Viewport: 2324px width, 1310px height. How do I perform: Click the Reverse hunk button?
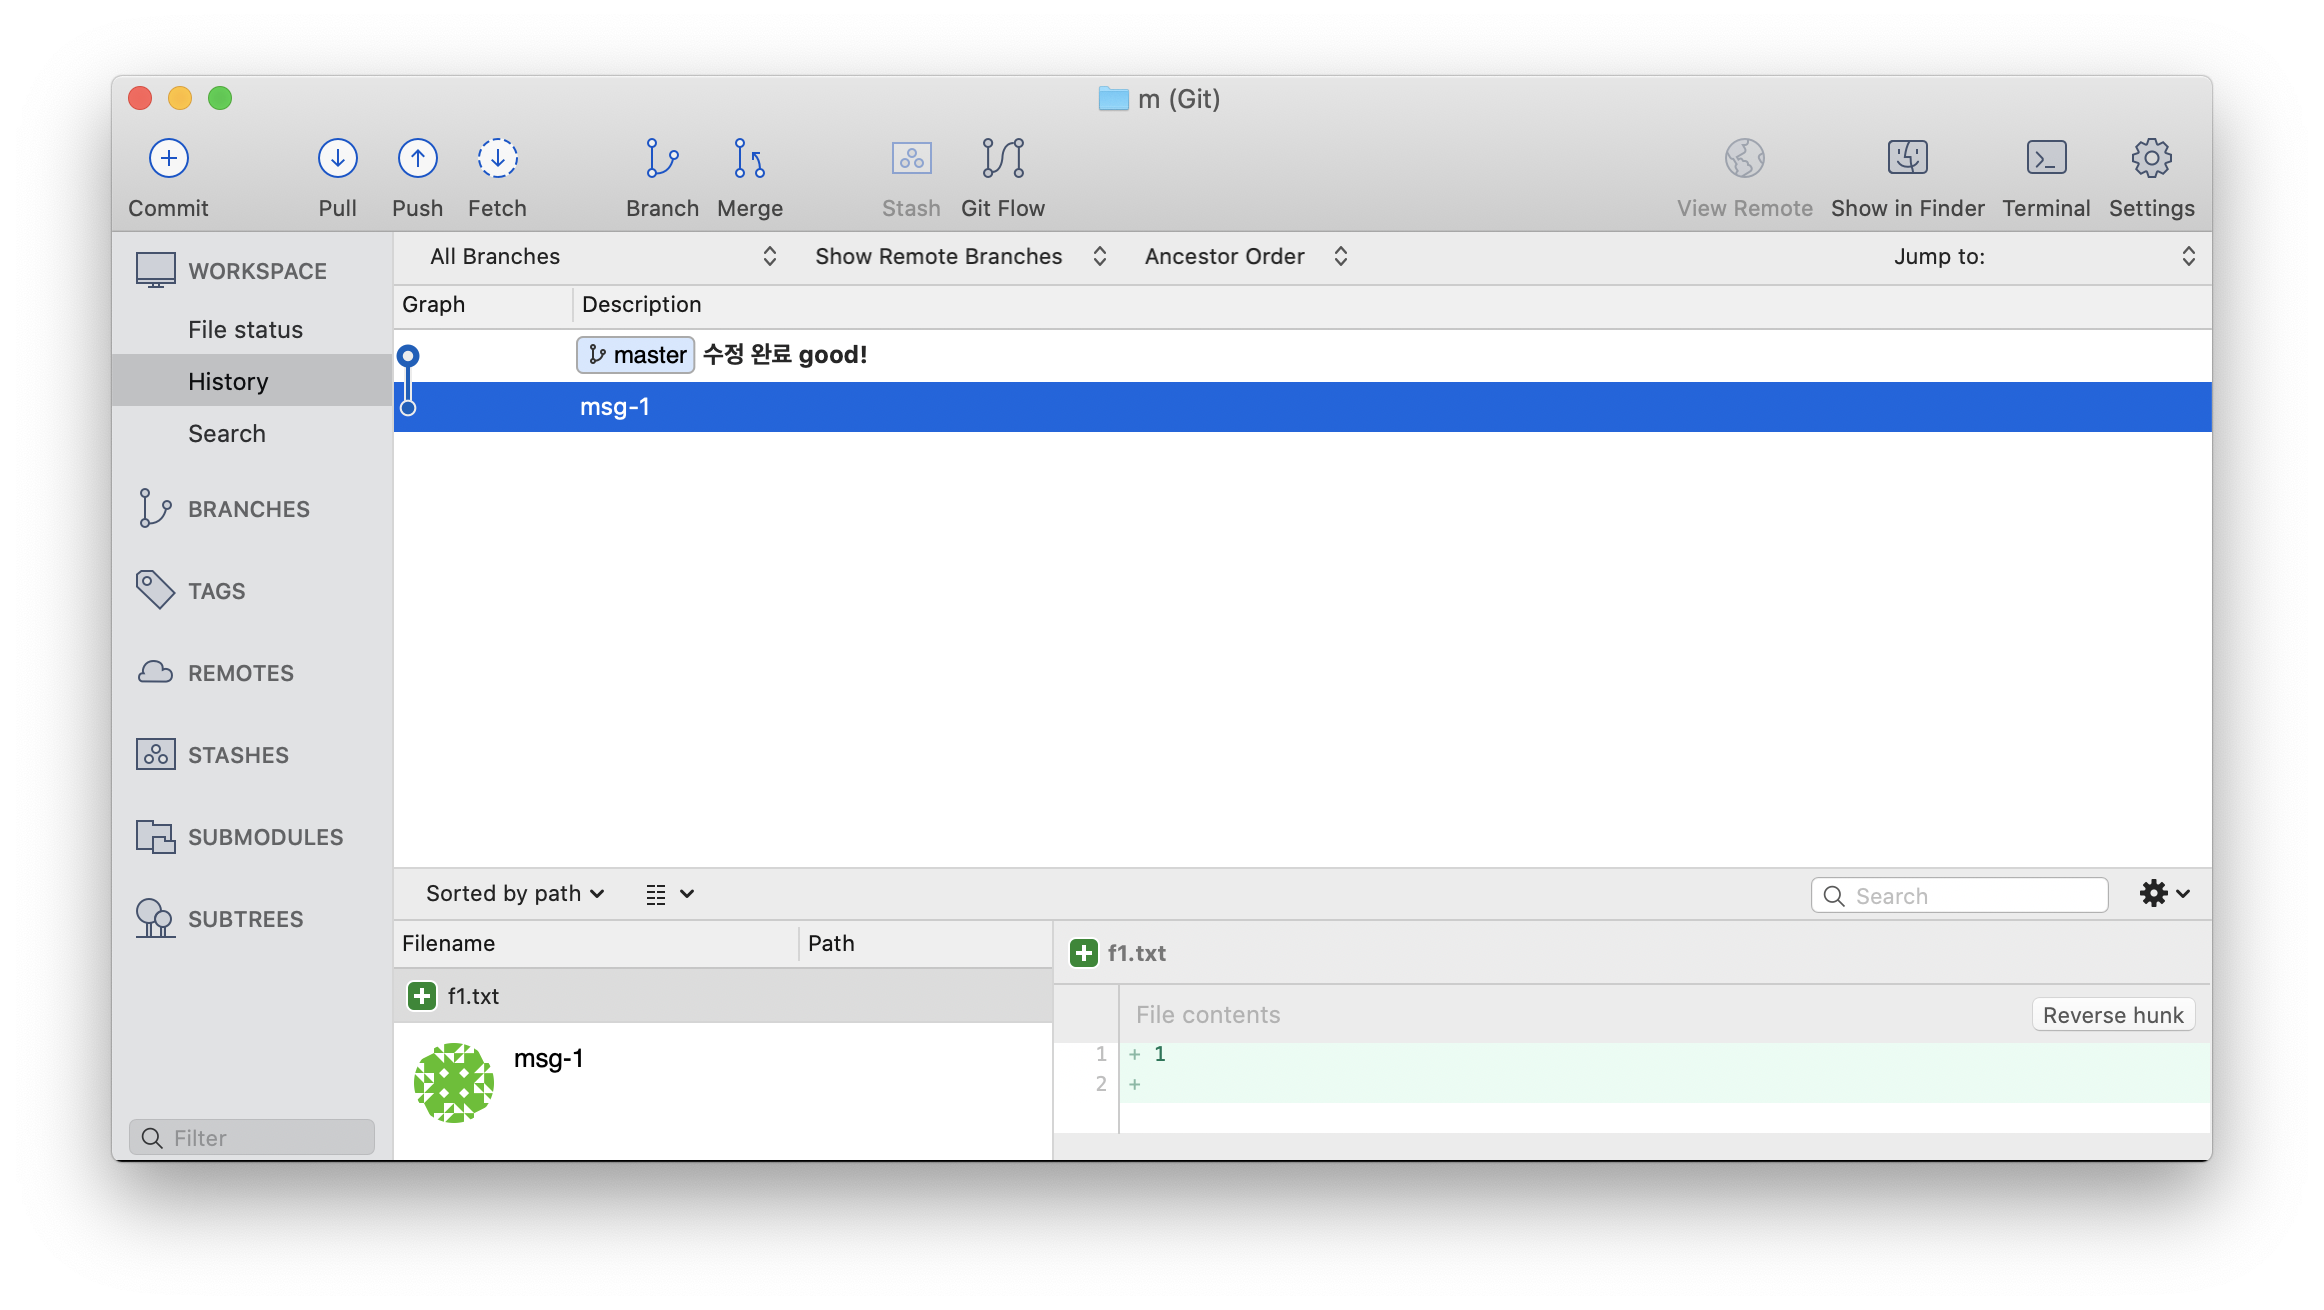2112,1015
